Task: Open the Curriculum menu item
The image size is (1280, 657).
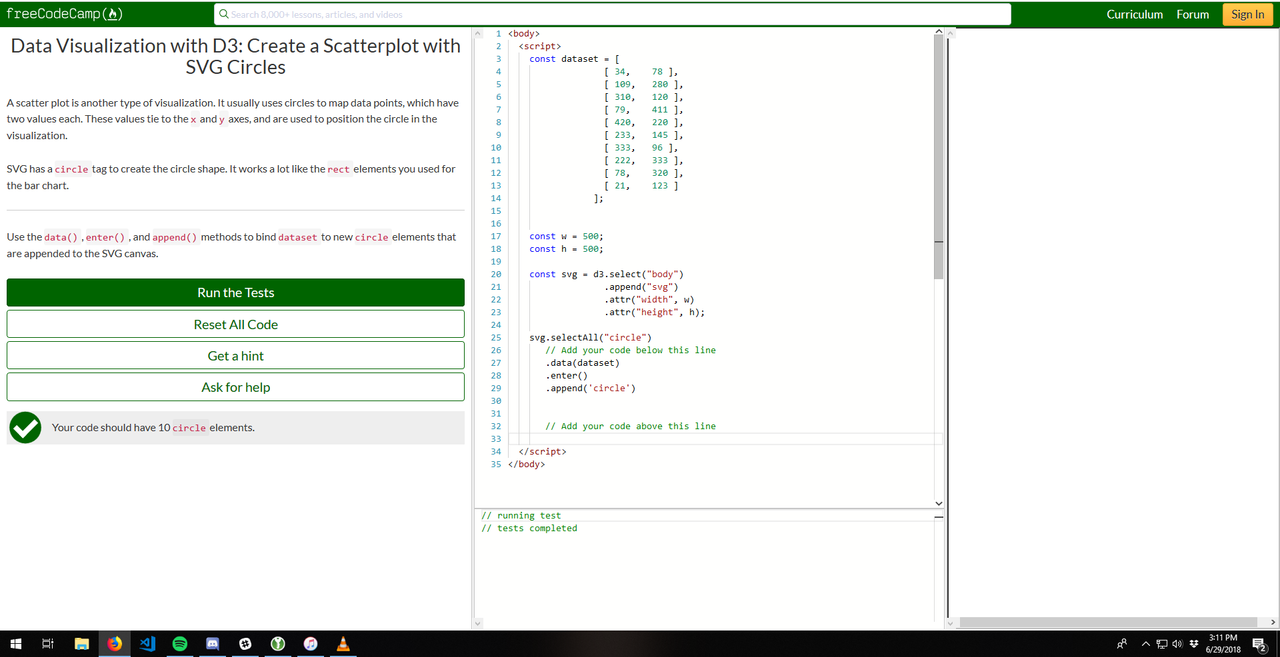Action: (x=1134, y=14)
